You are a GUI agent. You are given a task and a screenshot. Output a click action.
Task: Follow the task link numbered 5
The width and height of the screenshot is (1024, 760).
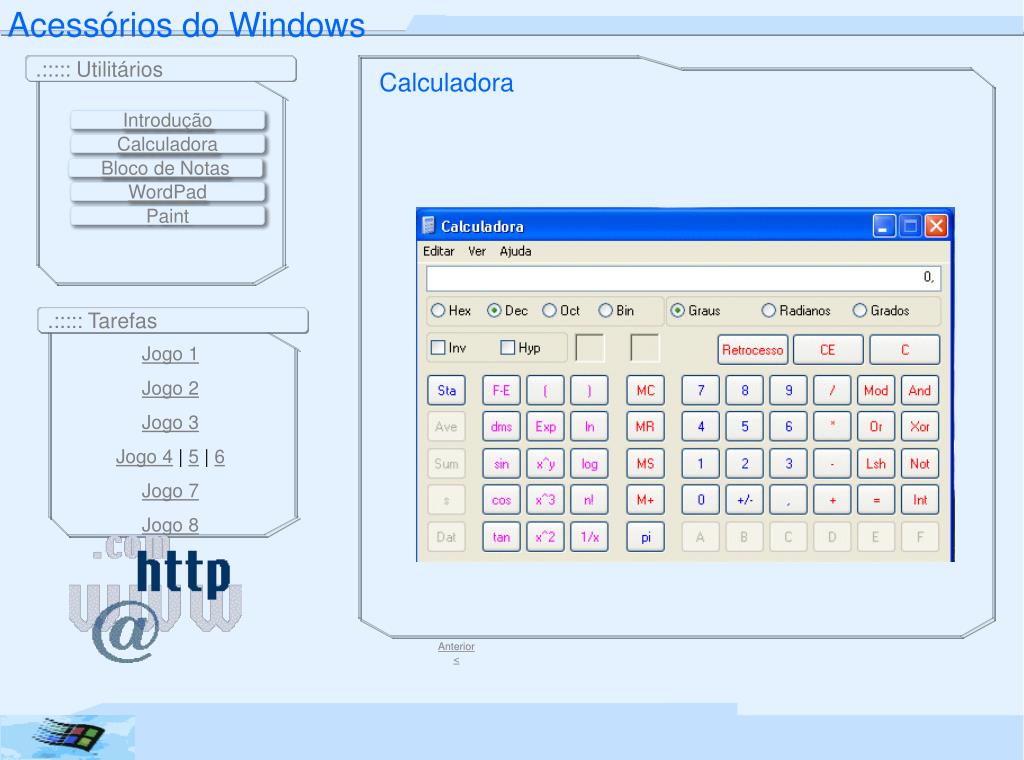(x=193, y=457)
